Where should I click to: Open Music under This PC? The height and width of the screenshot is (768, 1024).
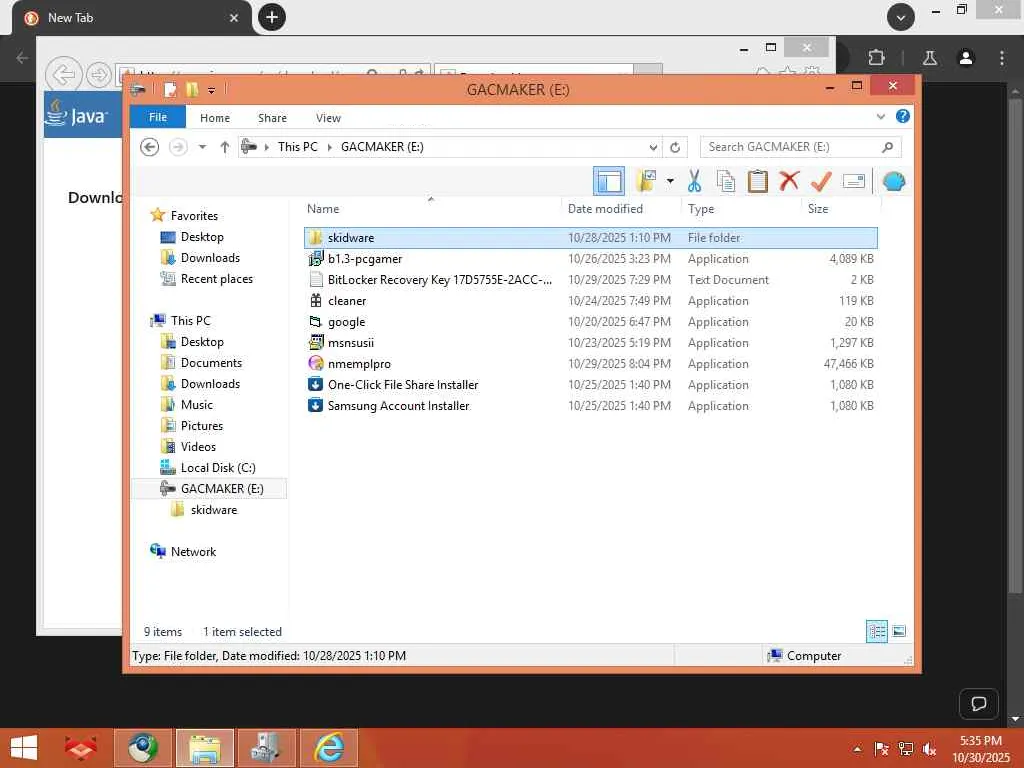pos(197,405)
